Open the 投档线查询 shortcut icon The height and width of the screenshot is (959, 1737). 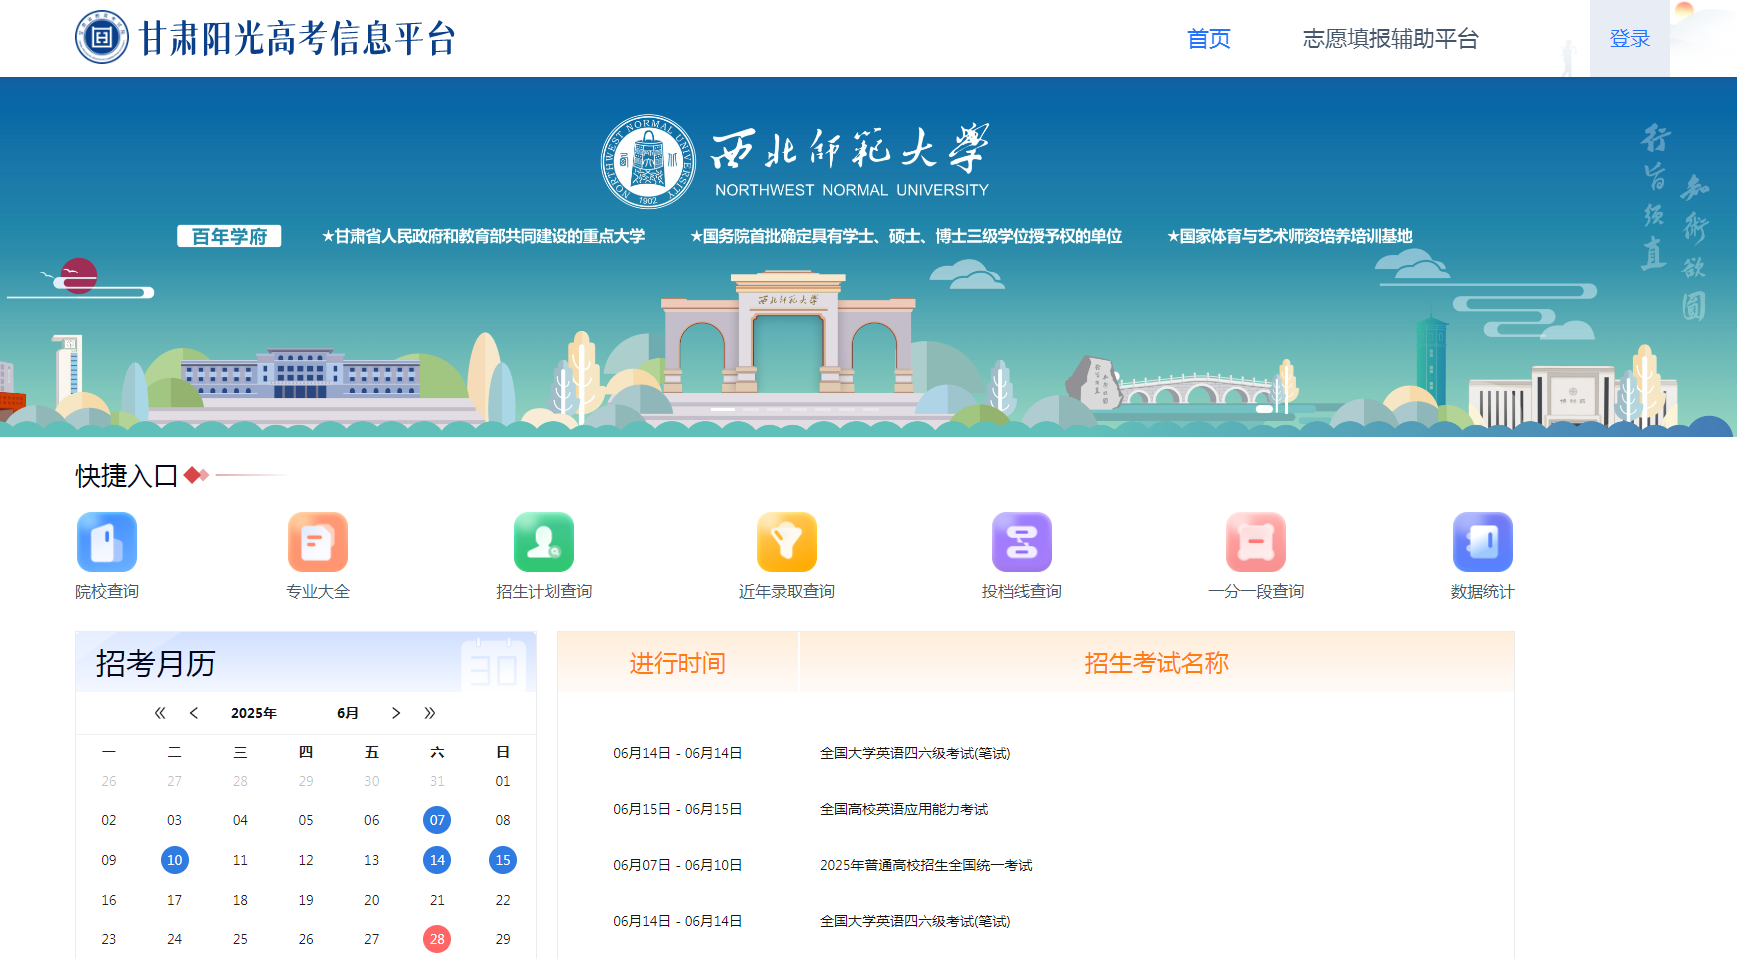point(1022,542)
